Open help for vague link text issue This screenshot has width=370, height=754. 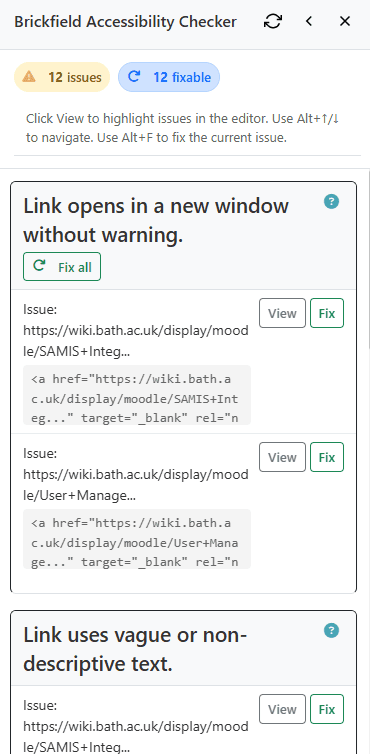(x=332, y=630)
